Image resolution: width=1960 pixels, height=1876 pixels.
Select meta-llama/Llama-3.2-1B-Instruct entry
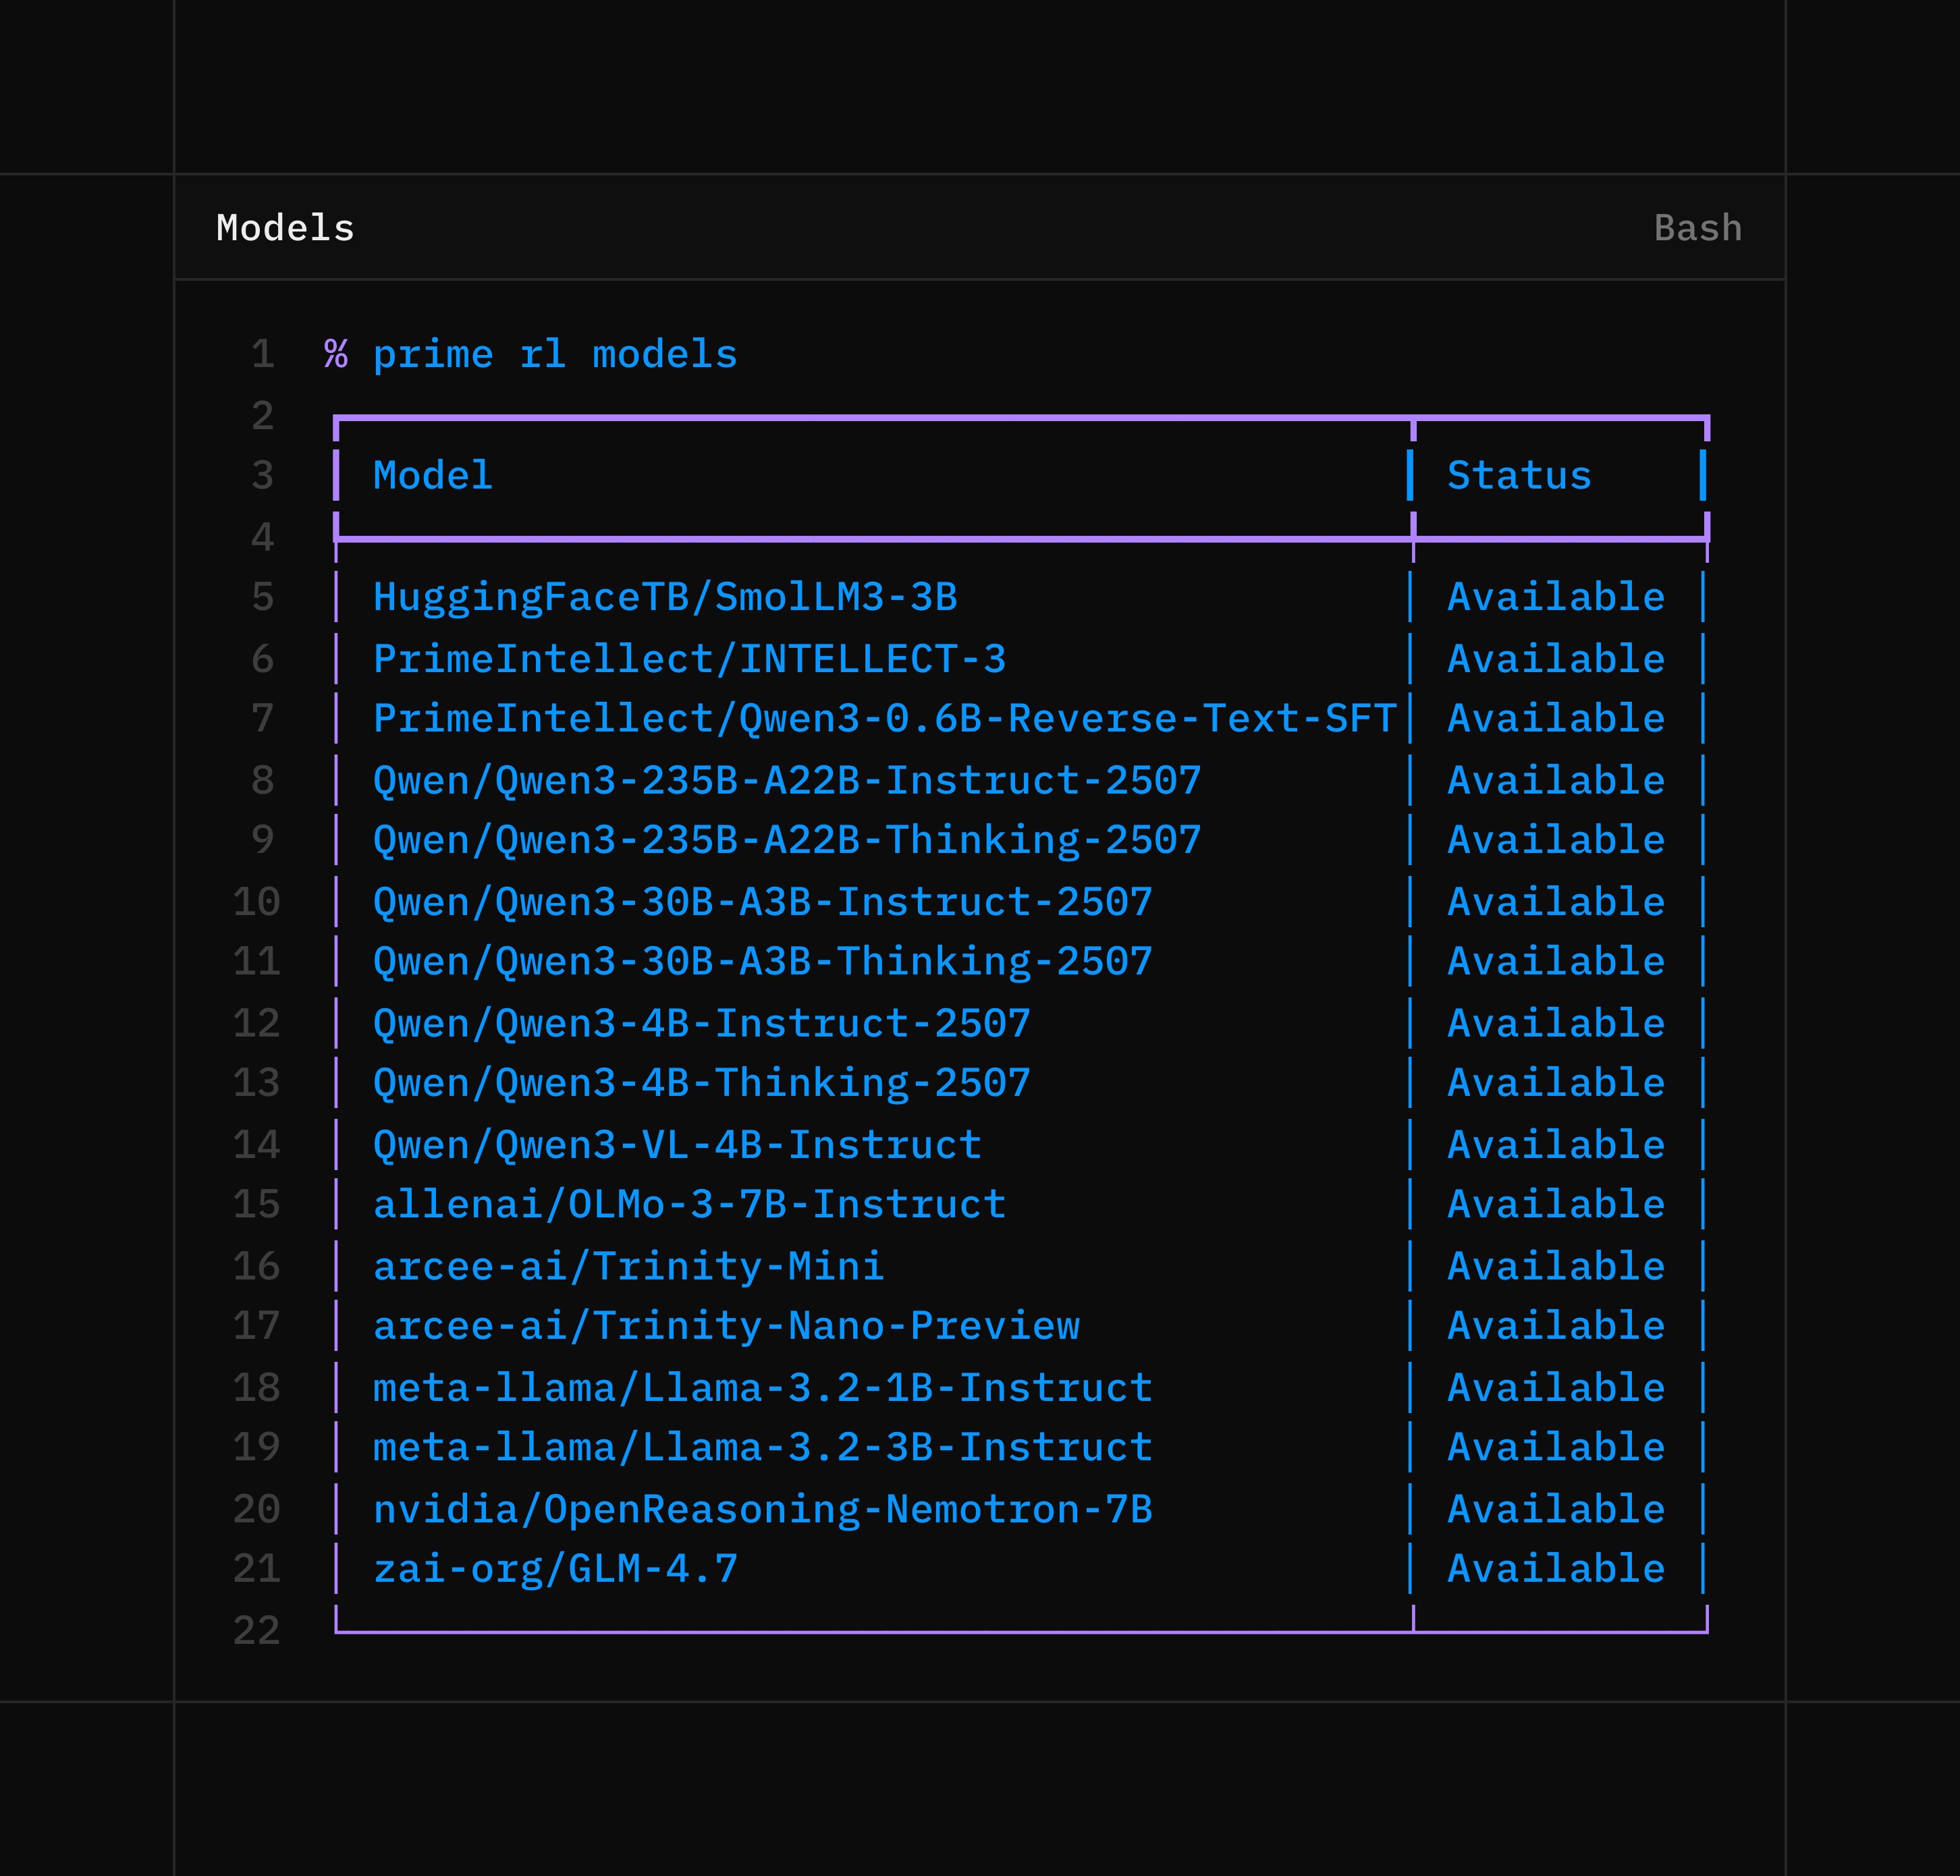(x=762, y=1388)
